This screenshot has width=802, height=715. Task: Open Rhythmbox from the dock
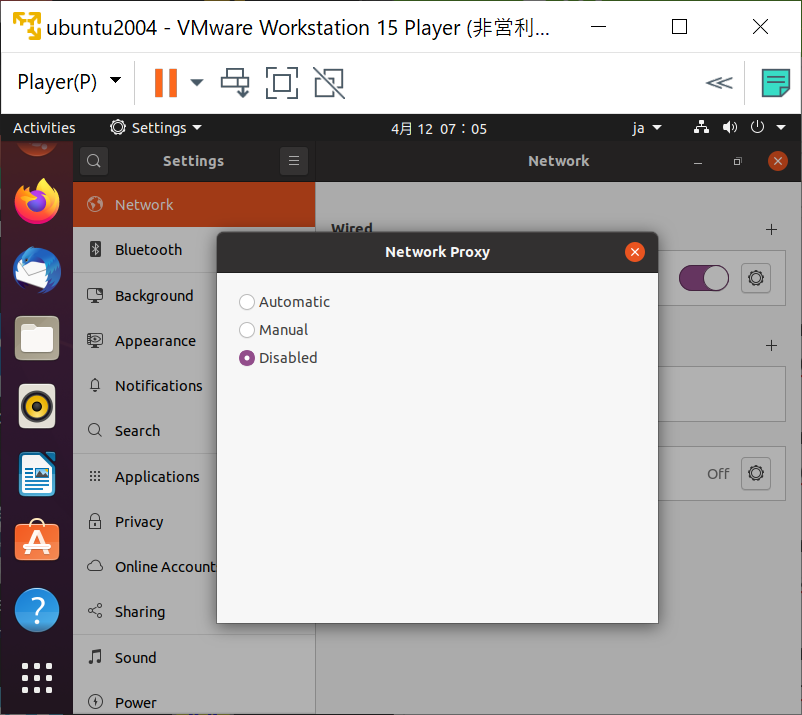(x=37, y=407)
